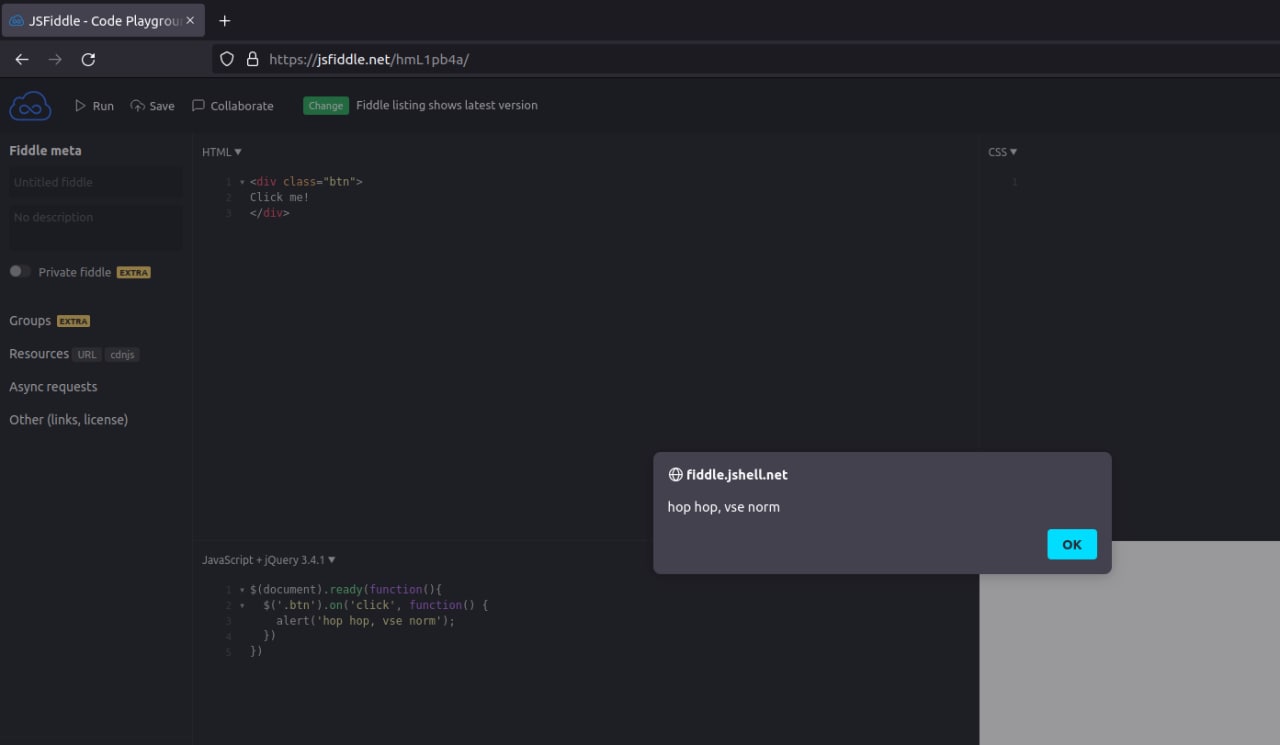Reload the page with refresh icon

click(88, 59)
